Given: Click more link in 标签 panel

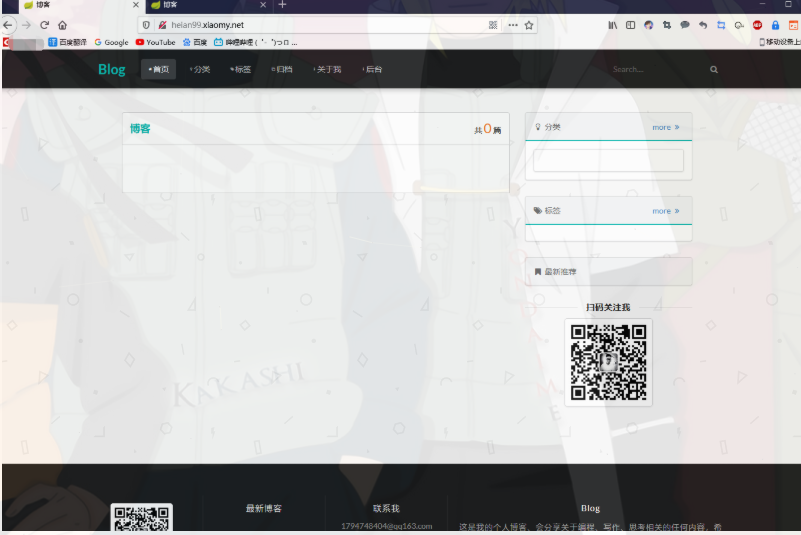Looking at the screenshot, I should click(666, 211).
